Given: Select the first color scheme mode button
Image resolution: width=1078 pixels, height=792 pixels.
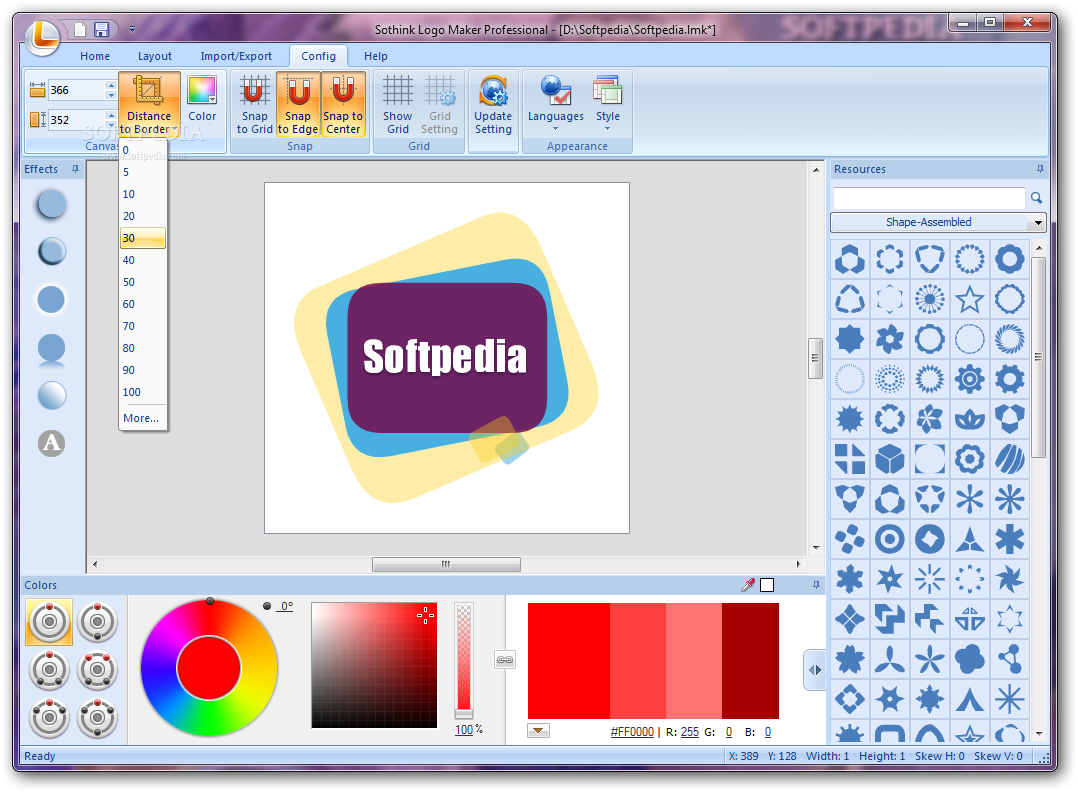Looking at the screenshot, I should click(x=49, y=622).
